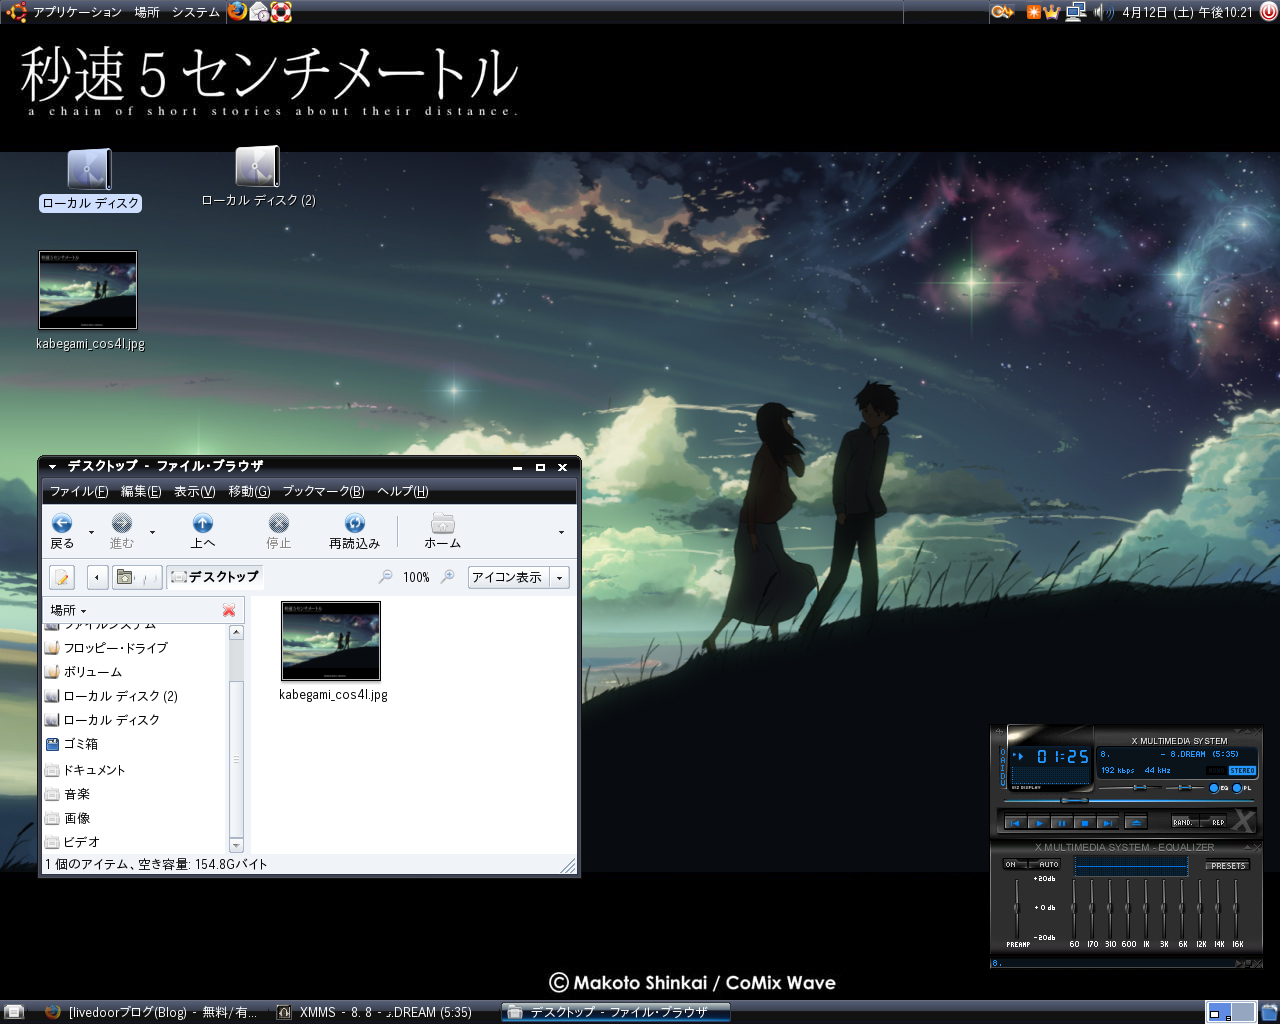Open the ホーム folder icon
This screenshot has width=1280, height=1024.
tap(442, 523)
